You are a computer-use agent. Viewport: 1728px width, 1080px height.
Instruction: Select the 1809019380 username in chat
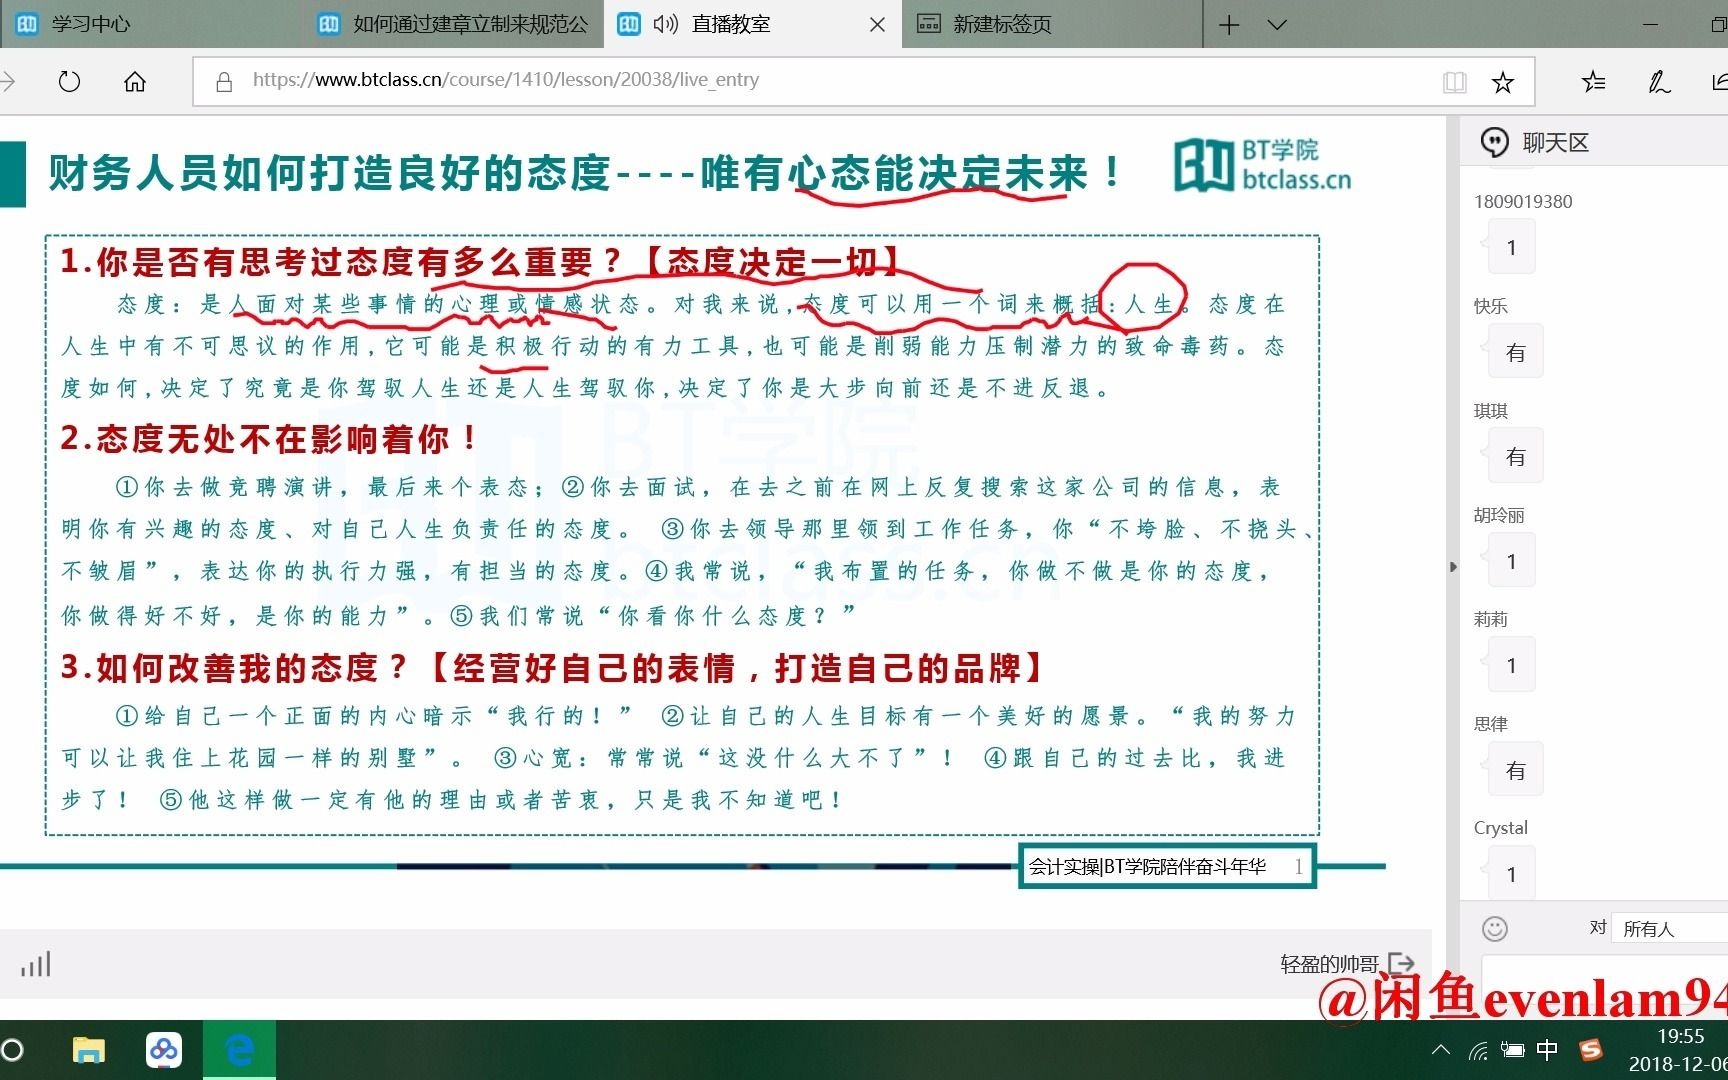pyautogui.click(x=1523, y=201)
